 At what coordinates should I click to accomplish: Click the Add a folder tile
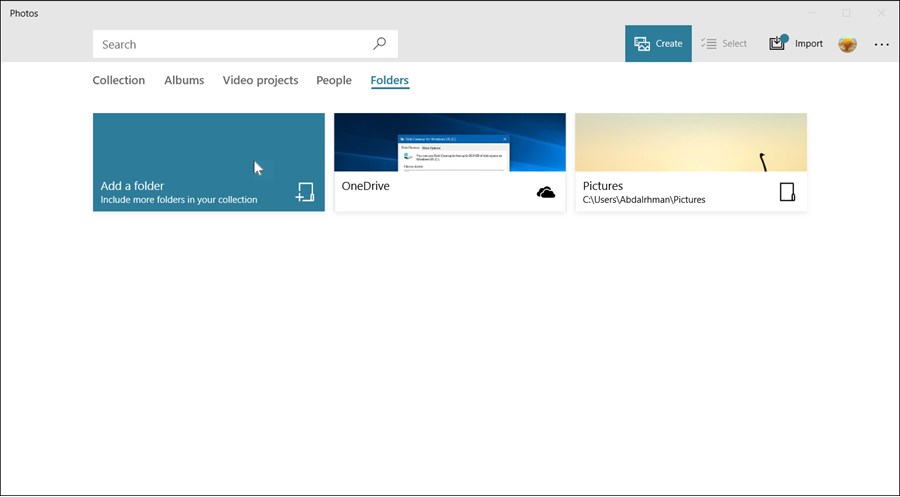pos(209,162)
